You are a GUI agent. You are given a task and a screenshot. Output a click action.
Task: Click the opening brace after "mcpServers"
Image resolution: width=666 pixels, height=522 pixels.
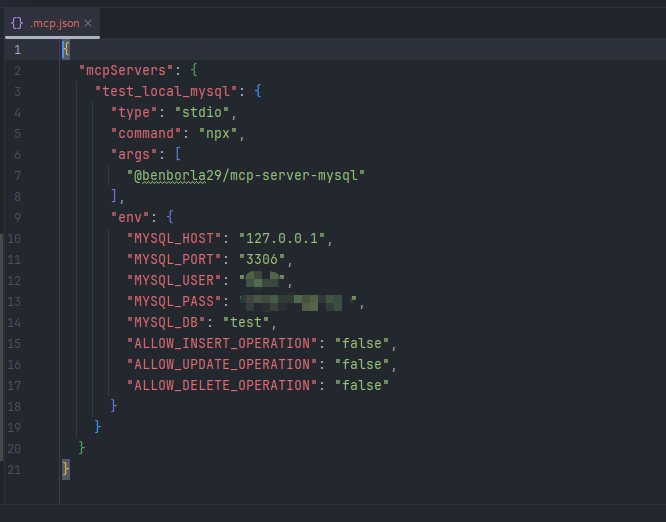tap(194, 71)
